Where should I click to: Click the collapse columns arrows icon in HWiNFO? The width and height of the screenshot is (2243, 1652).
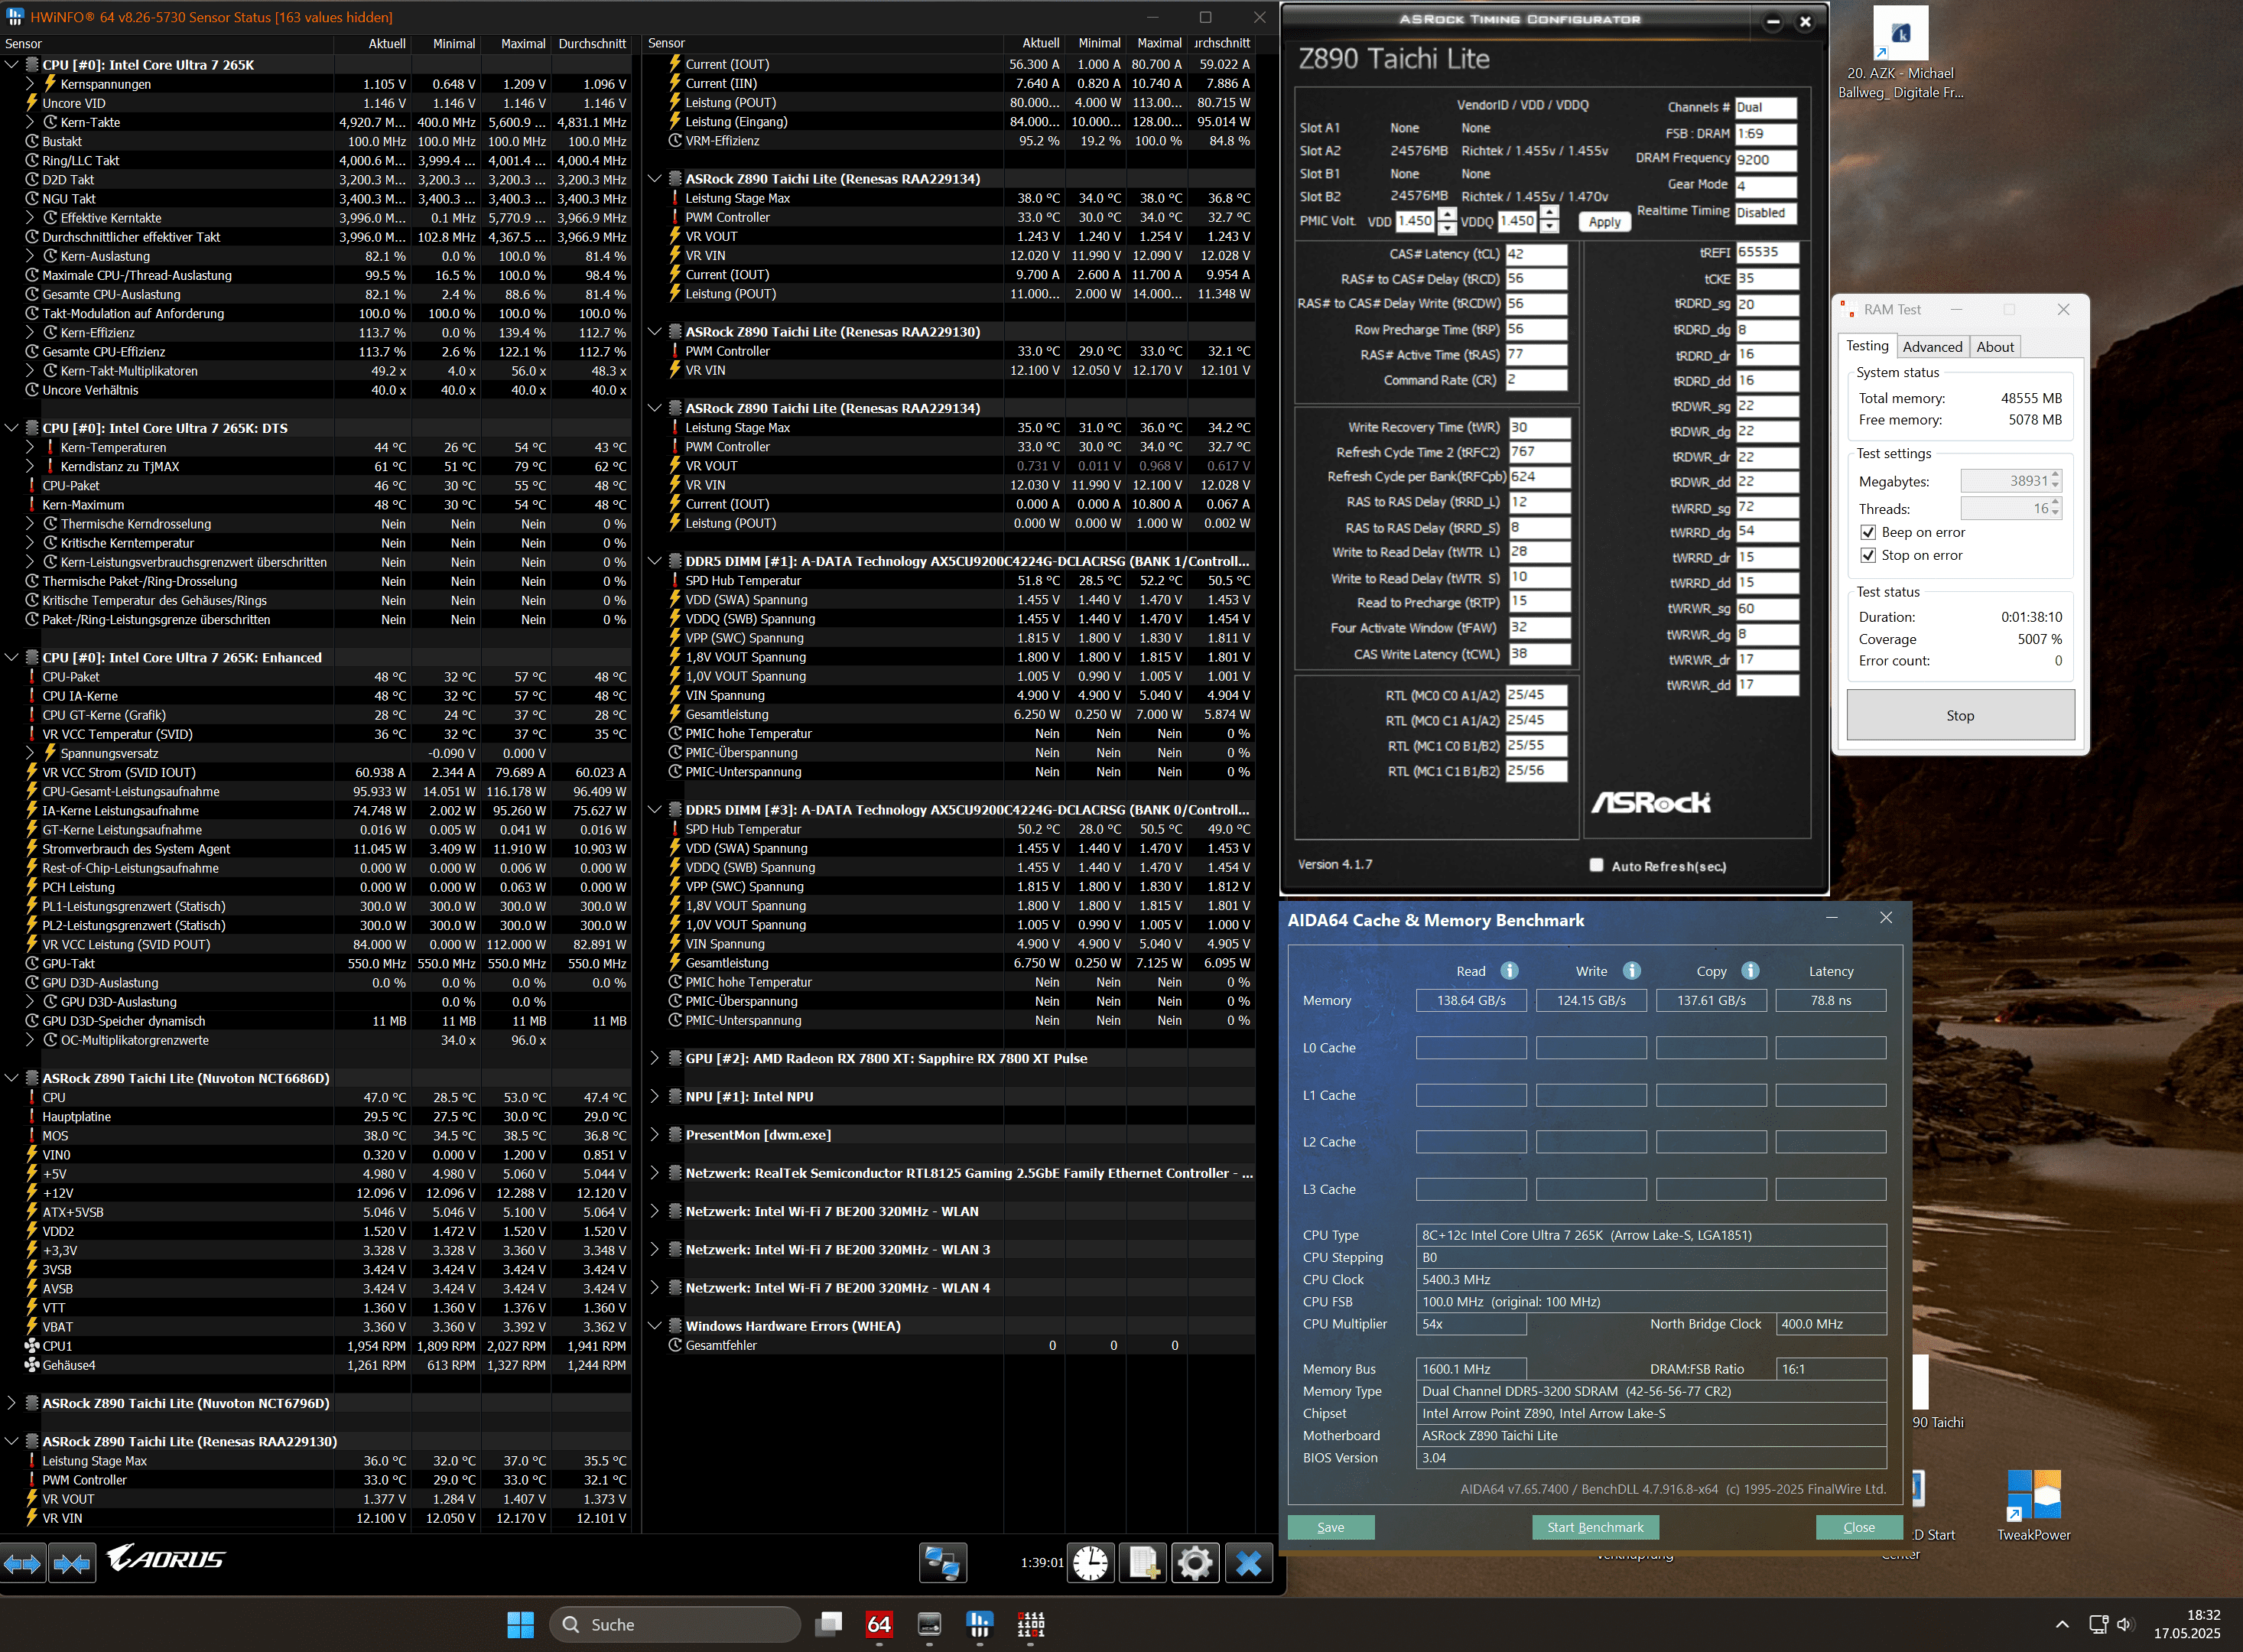[x=72, y=1563]
